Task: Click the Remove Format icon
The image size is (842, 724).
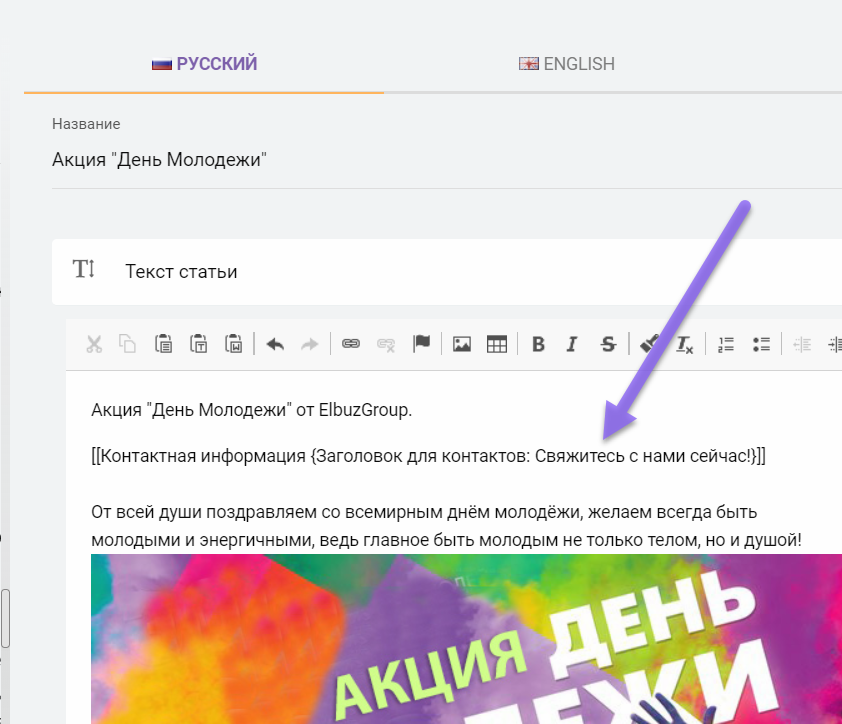Action: coord(684,345)
